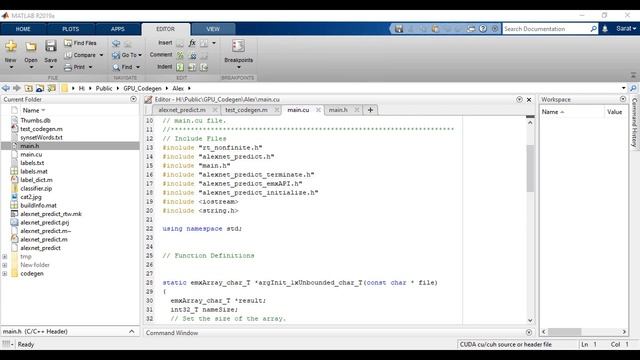Click the navigate back arrow in ribbon

pyautogui.click(x=116, y=43)
